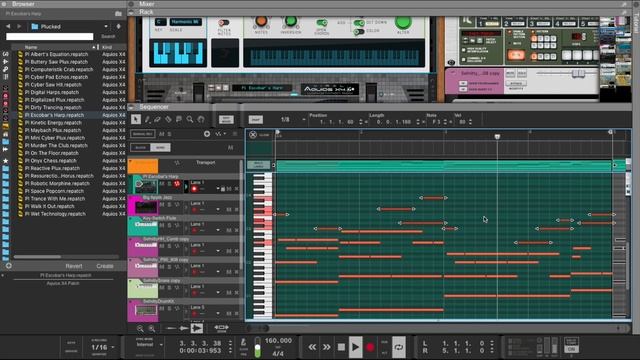The image size is (640, 360).
Task: Toggle Filter Notes switch in rack device
Action: tap(224, 22)
